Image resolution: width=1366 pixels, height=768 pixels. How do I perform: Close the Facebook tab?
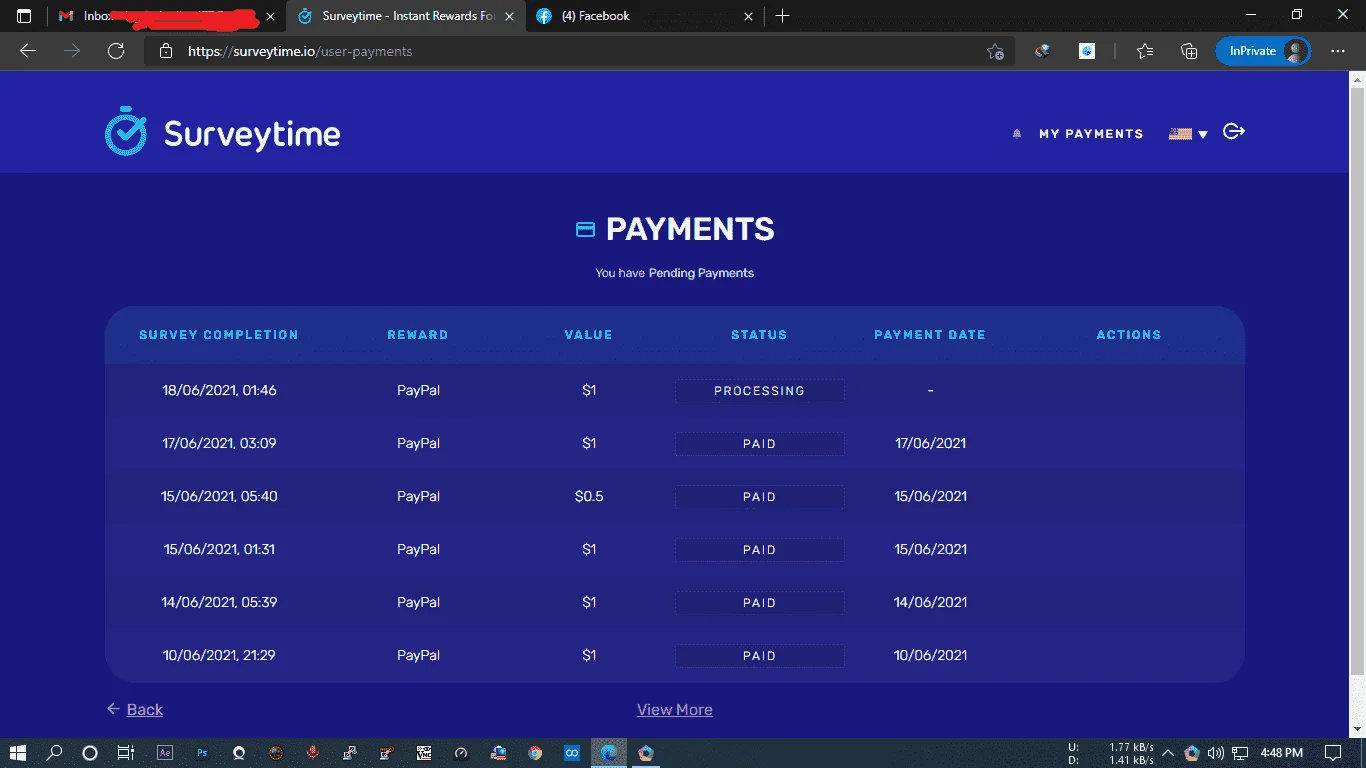pos(749,16)
